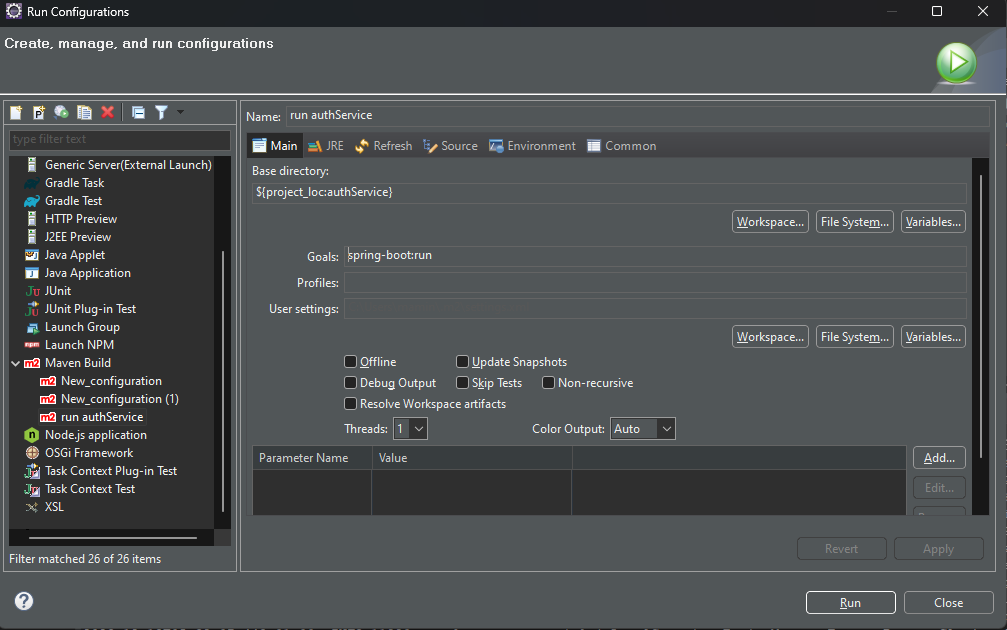Click the Close button
1007x630 pixels.
point(949,602)
